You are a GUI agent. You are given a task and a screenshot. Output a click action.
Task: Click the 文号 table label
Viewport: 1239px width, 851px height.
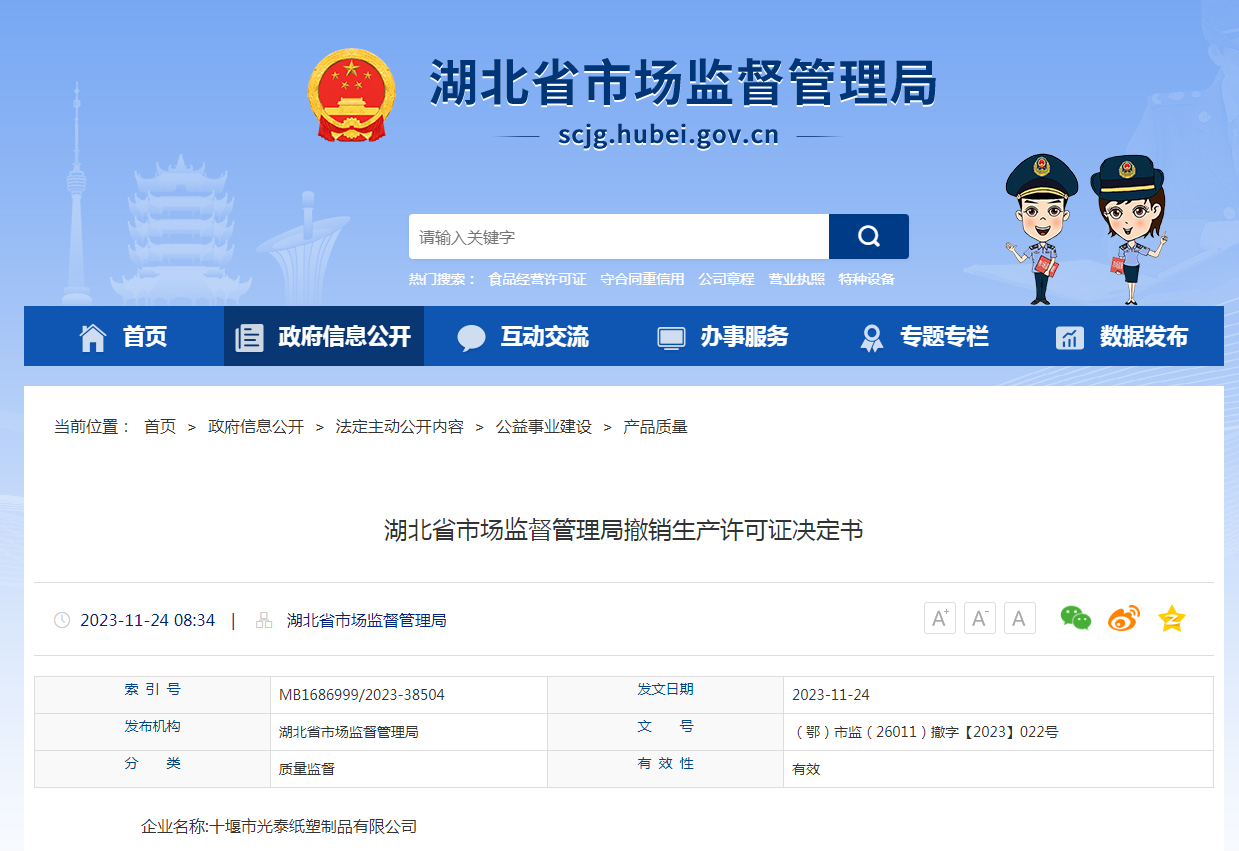coord(666,726)
